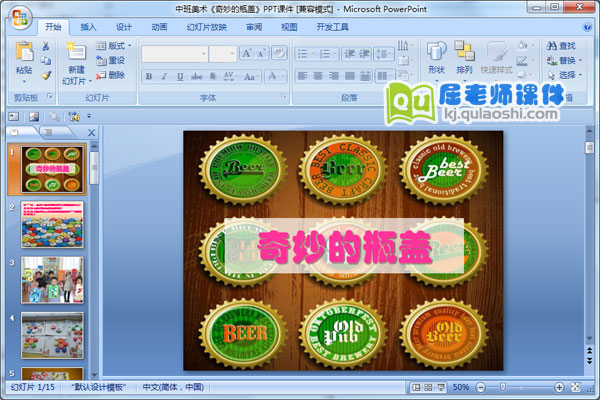Start slide show from status bar icon
600x400 pixels.
coord(441,387)
